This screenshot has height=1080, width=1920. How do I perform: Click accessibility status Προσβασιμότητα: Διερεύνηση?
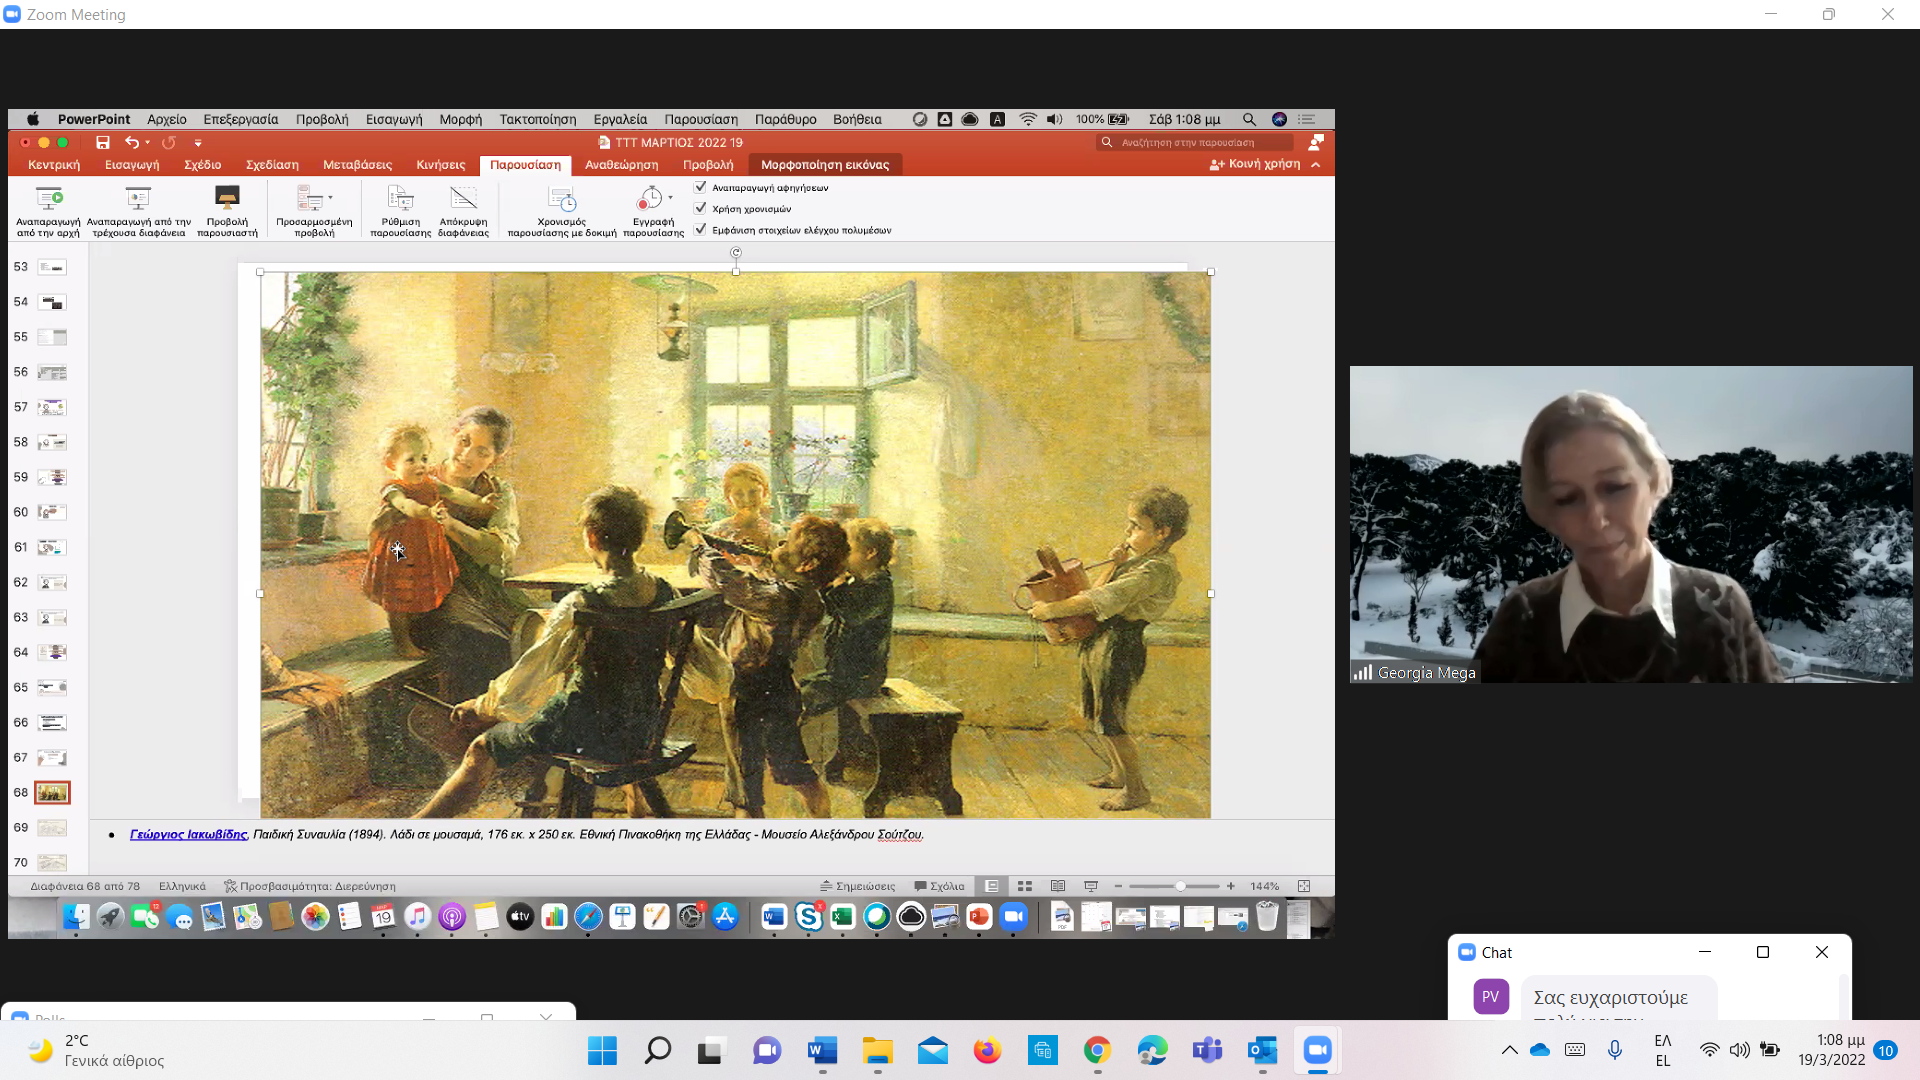coord(310,886)
